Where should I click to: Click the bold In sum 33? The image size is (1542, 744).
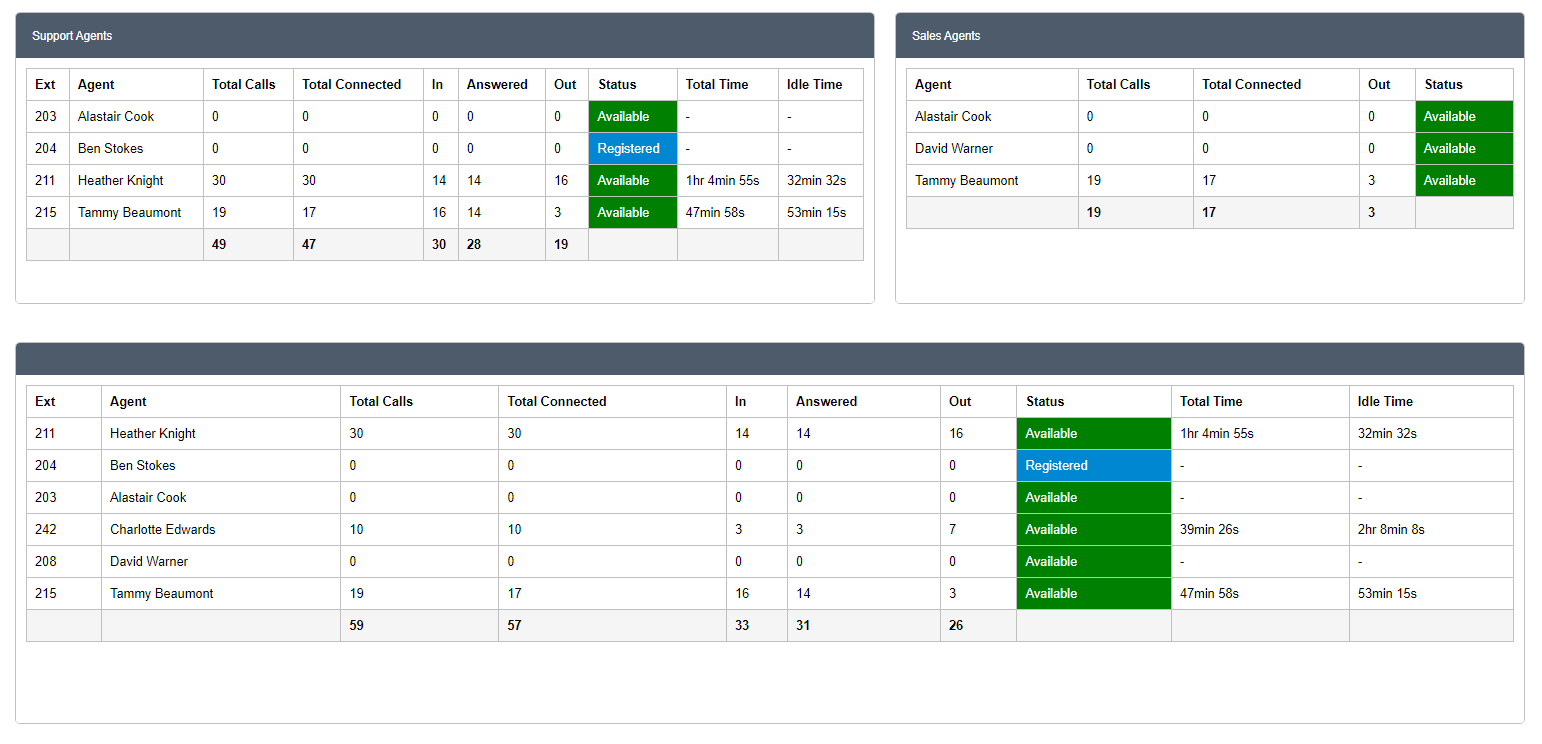[742, 626]
